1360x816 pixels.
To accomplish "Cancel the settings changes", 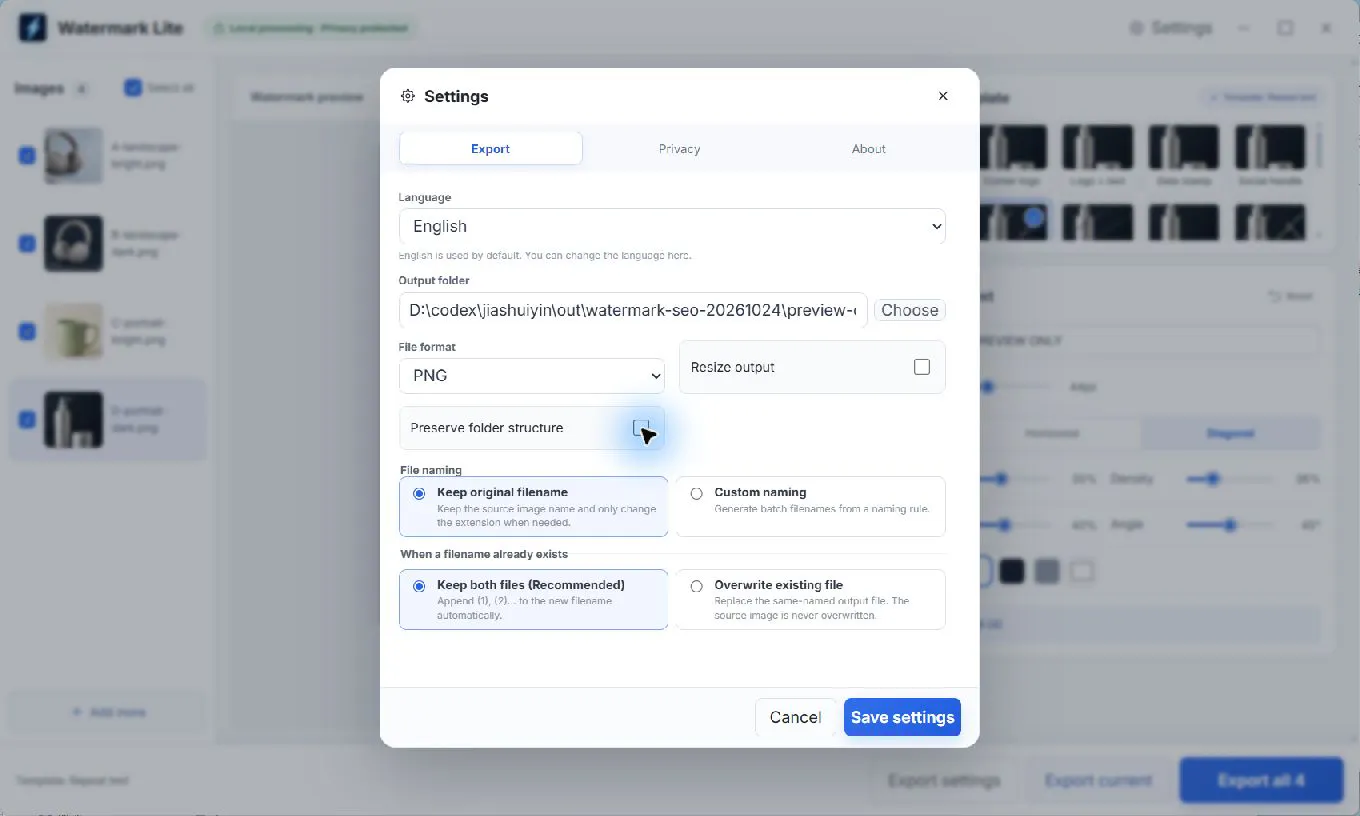I will point(795,717).
